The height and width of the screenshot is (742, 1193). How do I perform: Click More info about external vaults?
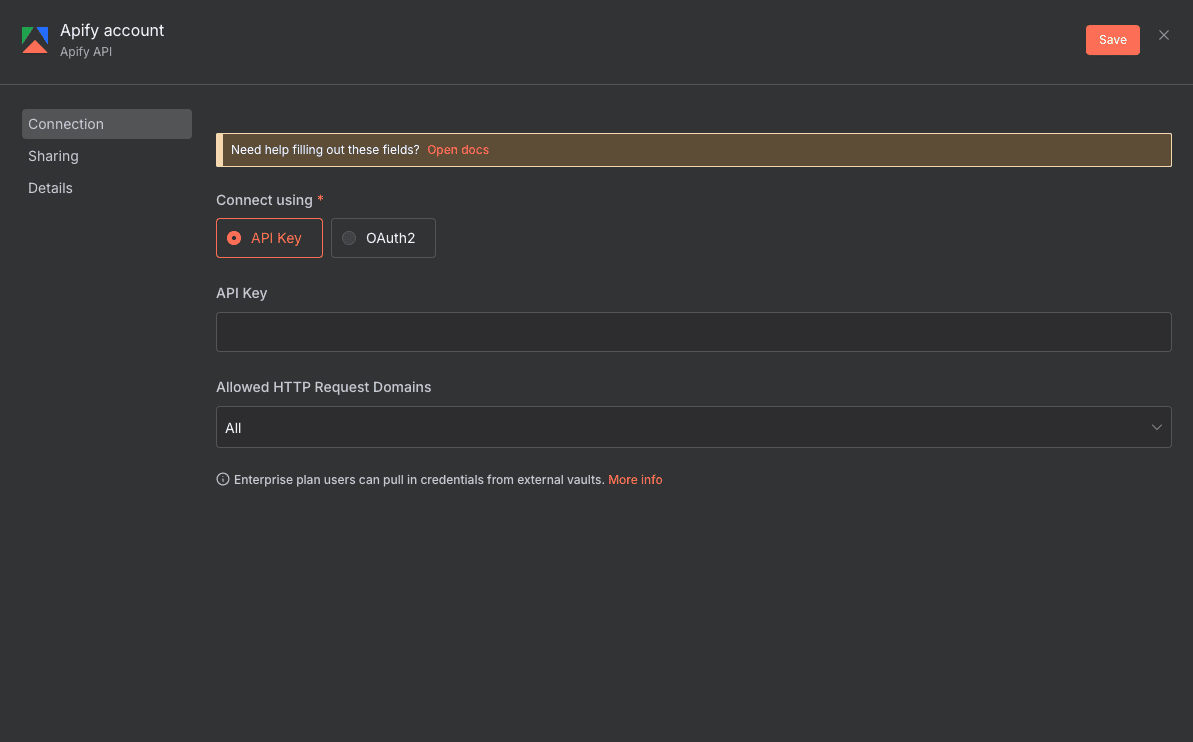coord(635,479)
